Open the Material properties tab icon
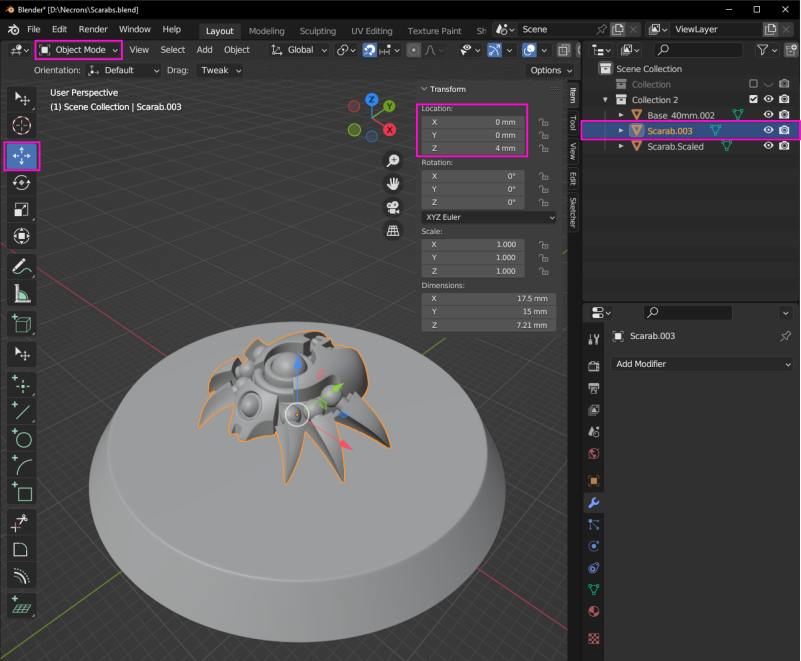This screenshot has height=661, width=801. (594, 611)
